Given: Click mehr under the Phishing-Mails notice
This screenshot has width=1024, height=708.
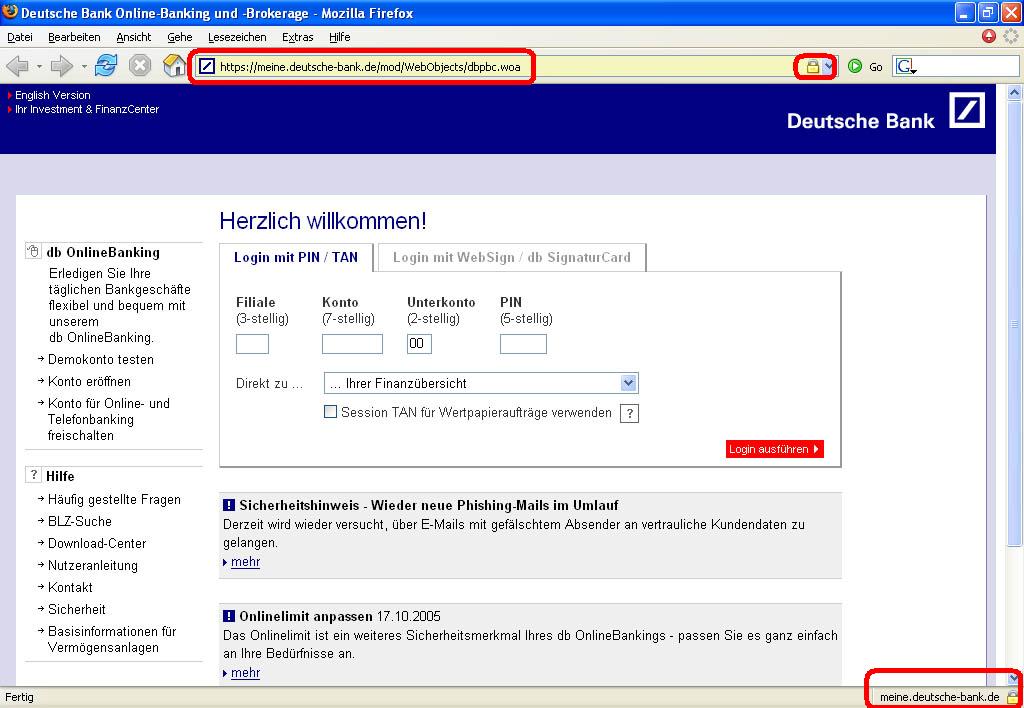Looking at the screenshot, I should (246, 562).
